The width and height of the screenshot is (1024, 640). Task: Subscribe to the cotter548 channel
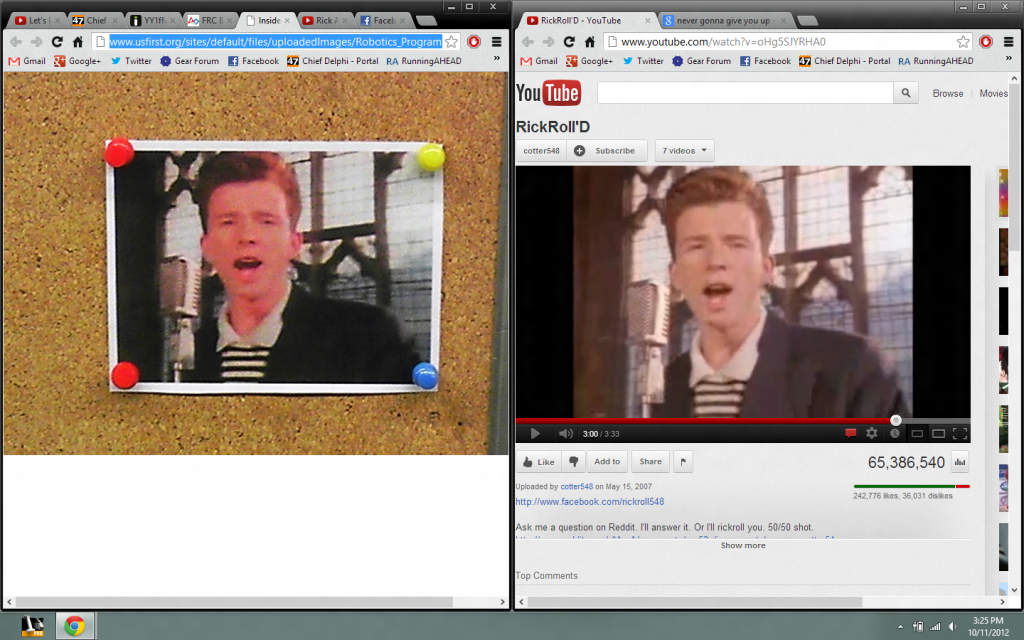607,151
